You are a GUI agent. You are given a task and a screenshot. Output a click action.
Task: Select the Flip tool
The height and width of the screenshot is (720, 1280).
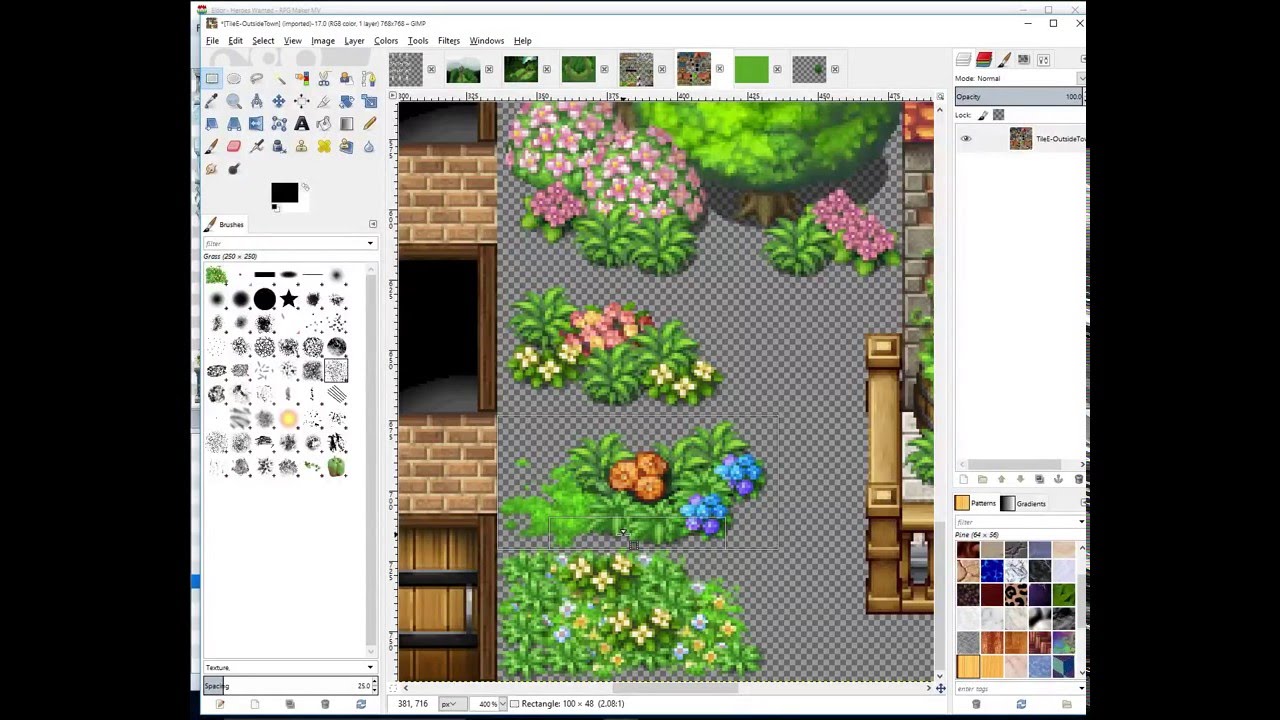[257, 124]
